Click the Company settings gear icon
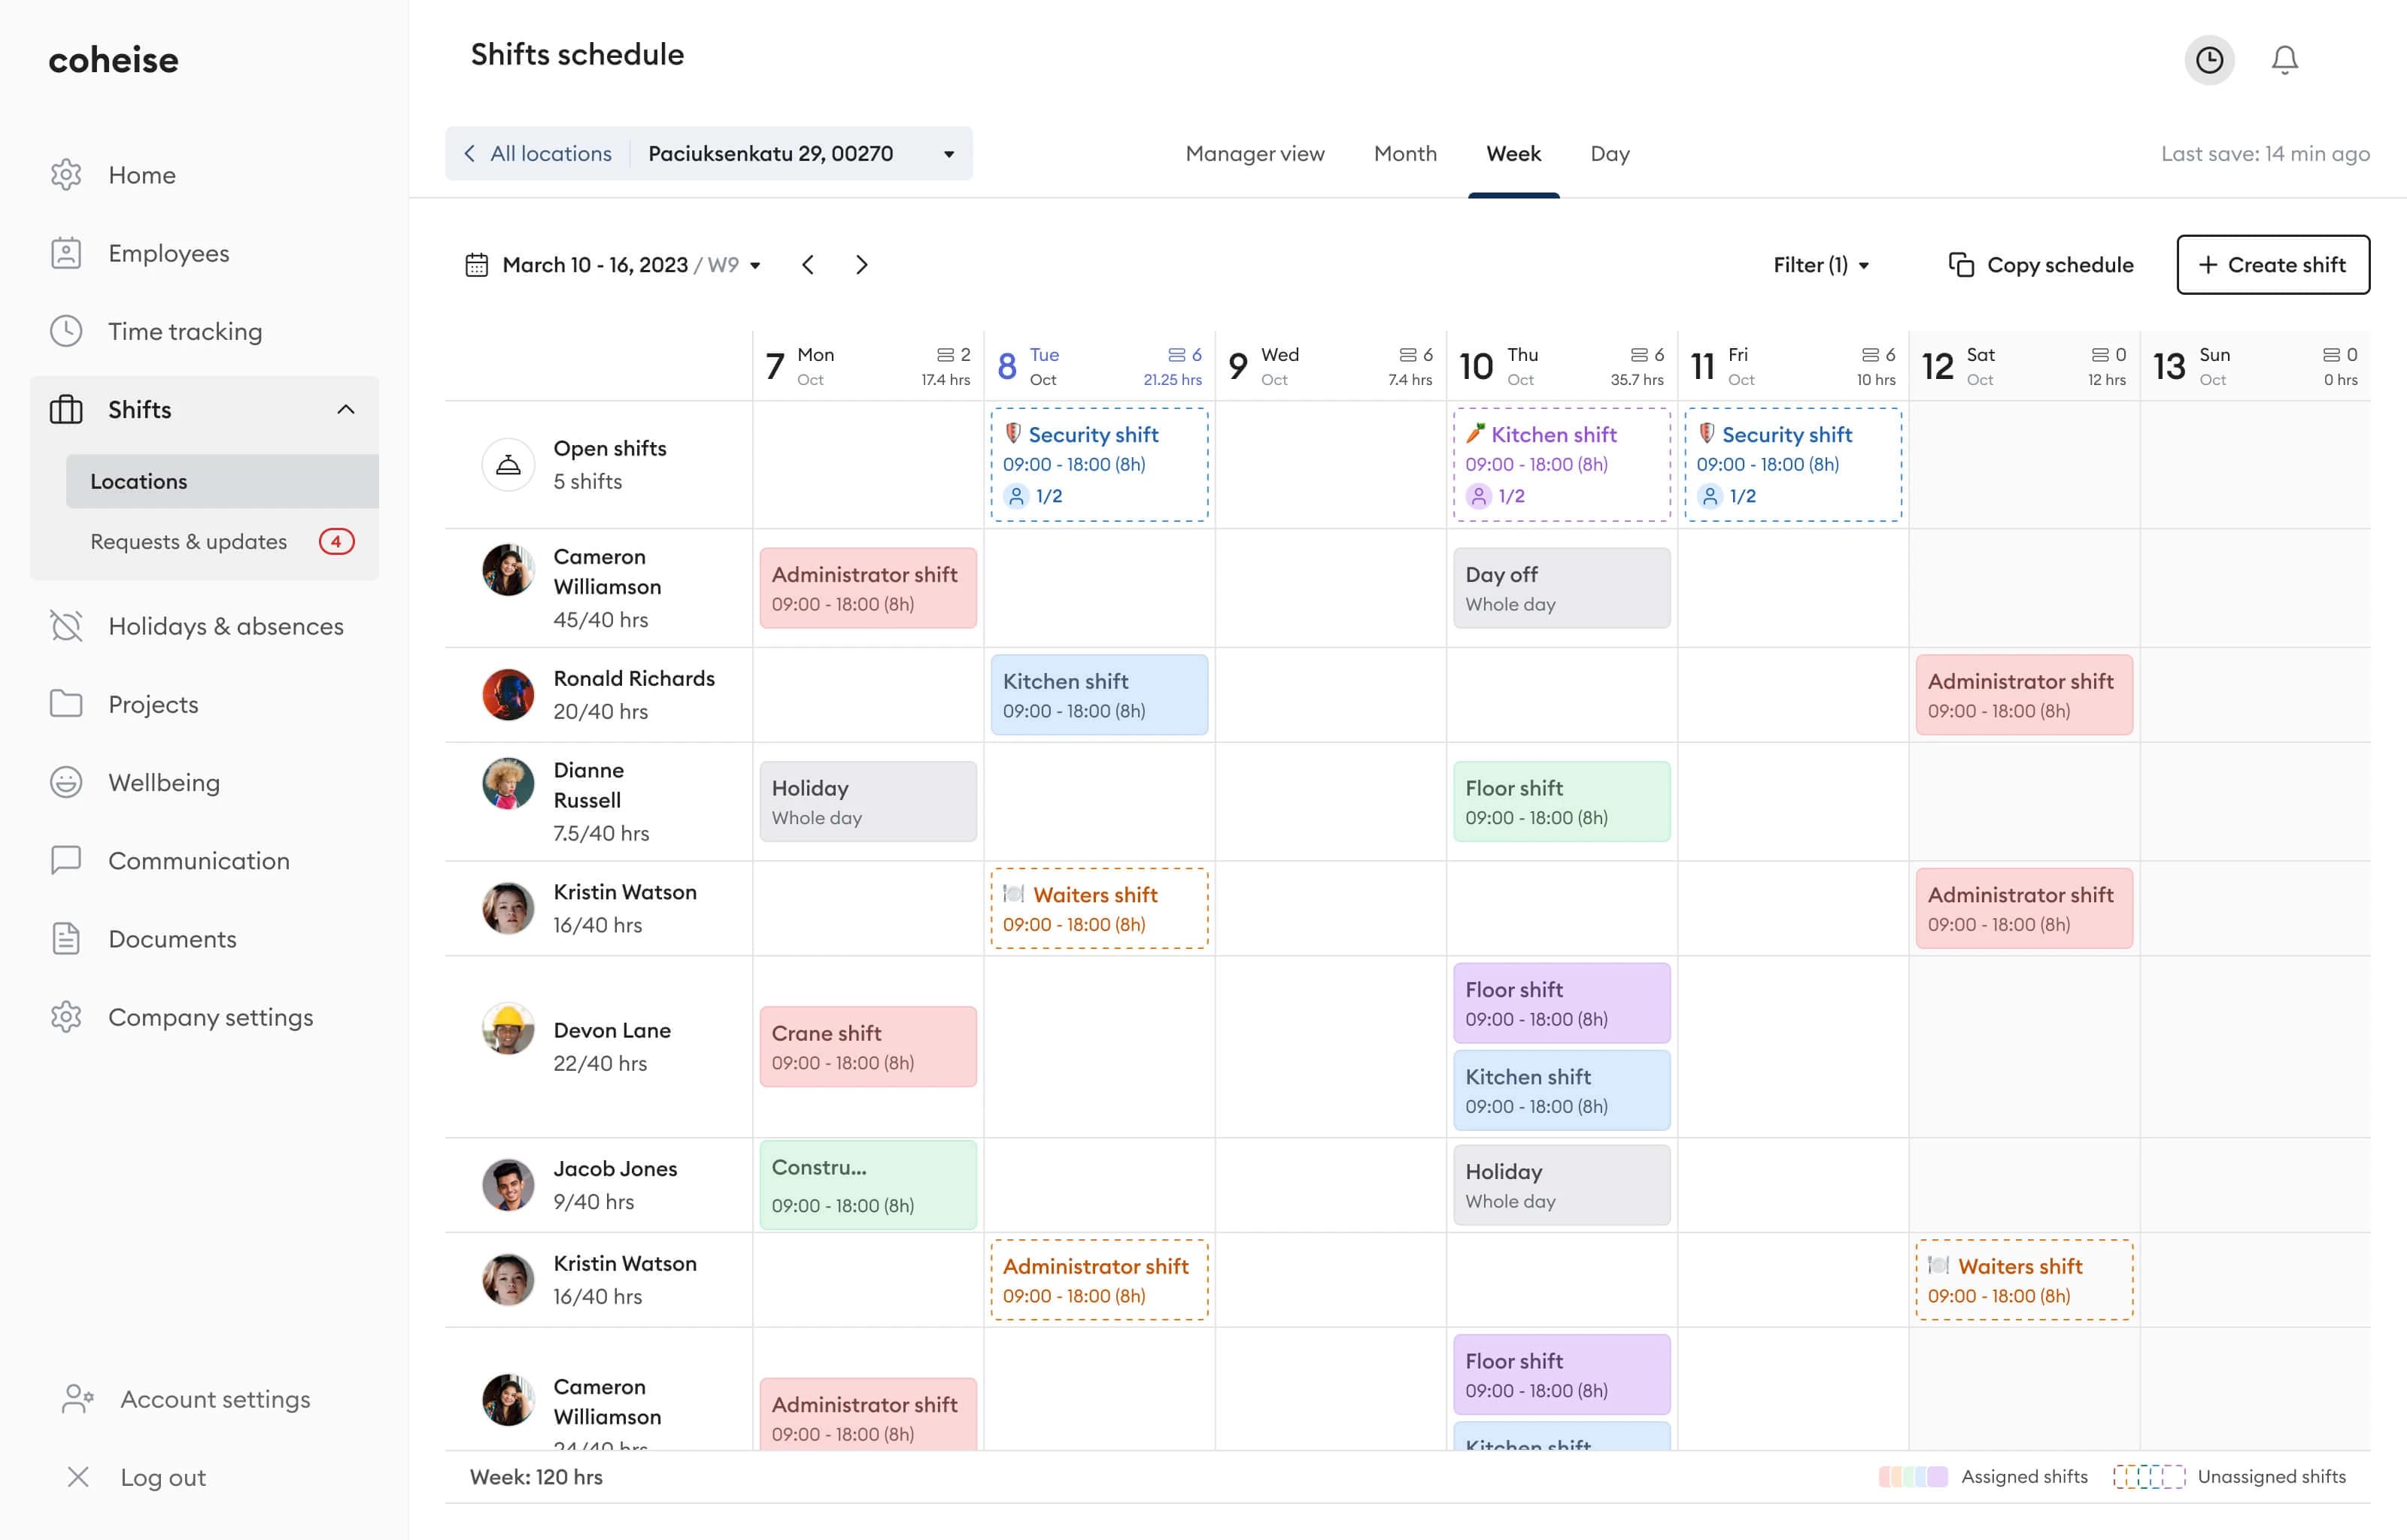The image size is (2407, 1540). coord(66,1017)
